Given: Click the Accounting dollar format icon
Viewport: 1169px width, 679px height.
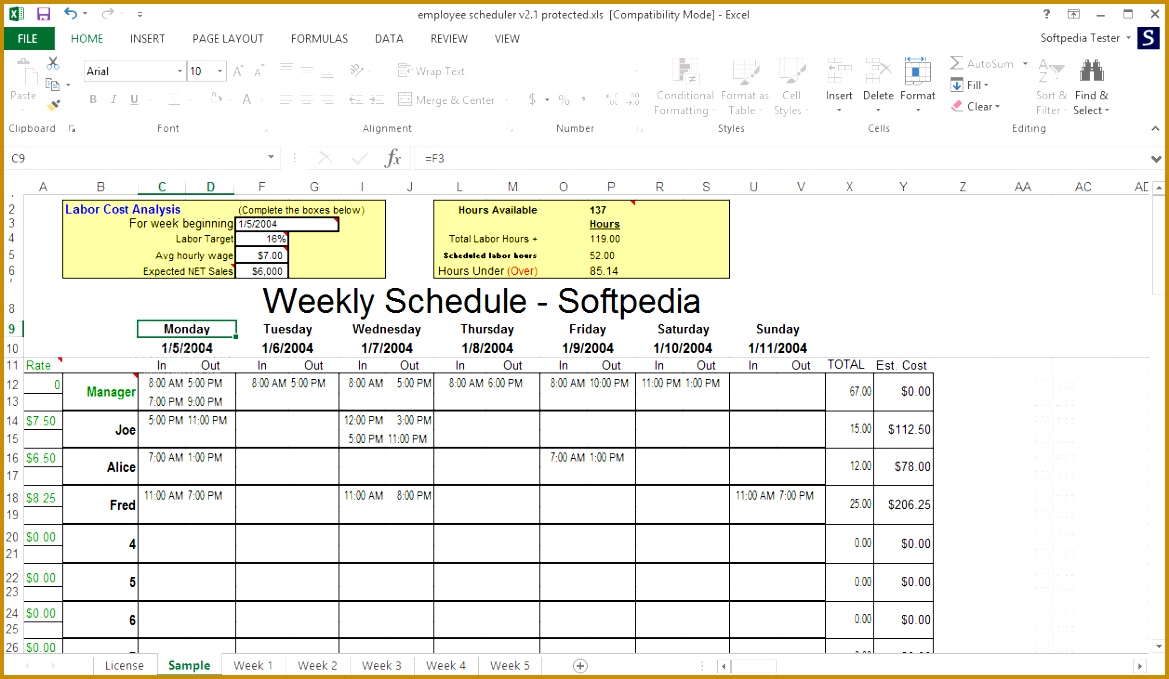Looking at the screenshot, I should pyautogui.click(x=532, y=100).
